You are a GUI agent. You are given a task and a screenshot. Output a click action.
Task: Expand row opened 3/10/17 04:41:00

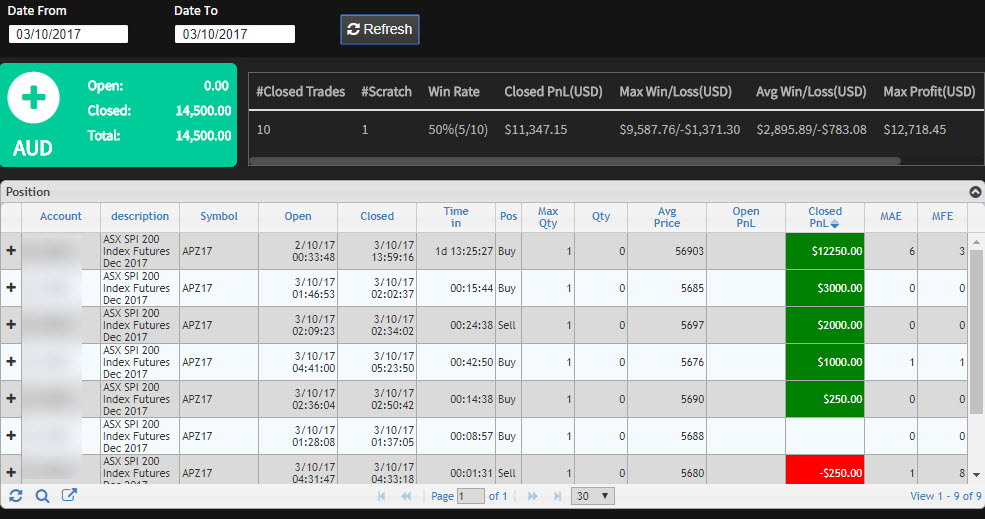(11, 362)
